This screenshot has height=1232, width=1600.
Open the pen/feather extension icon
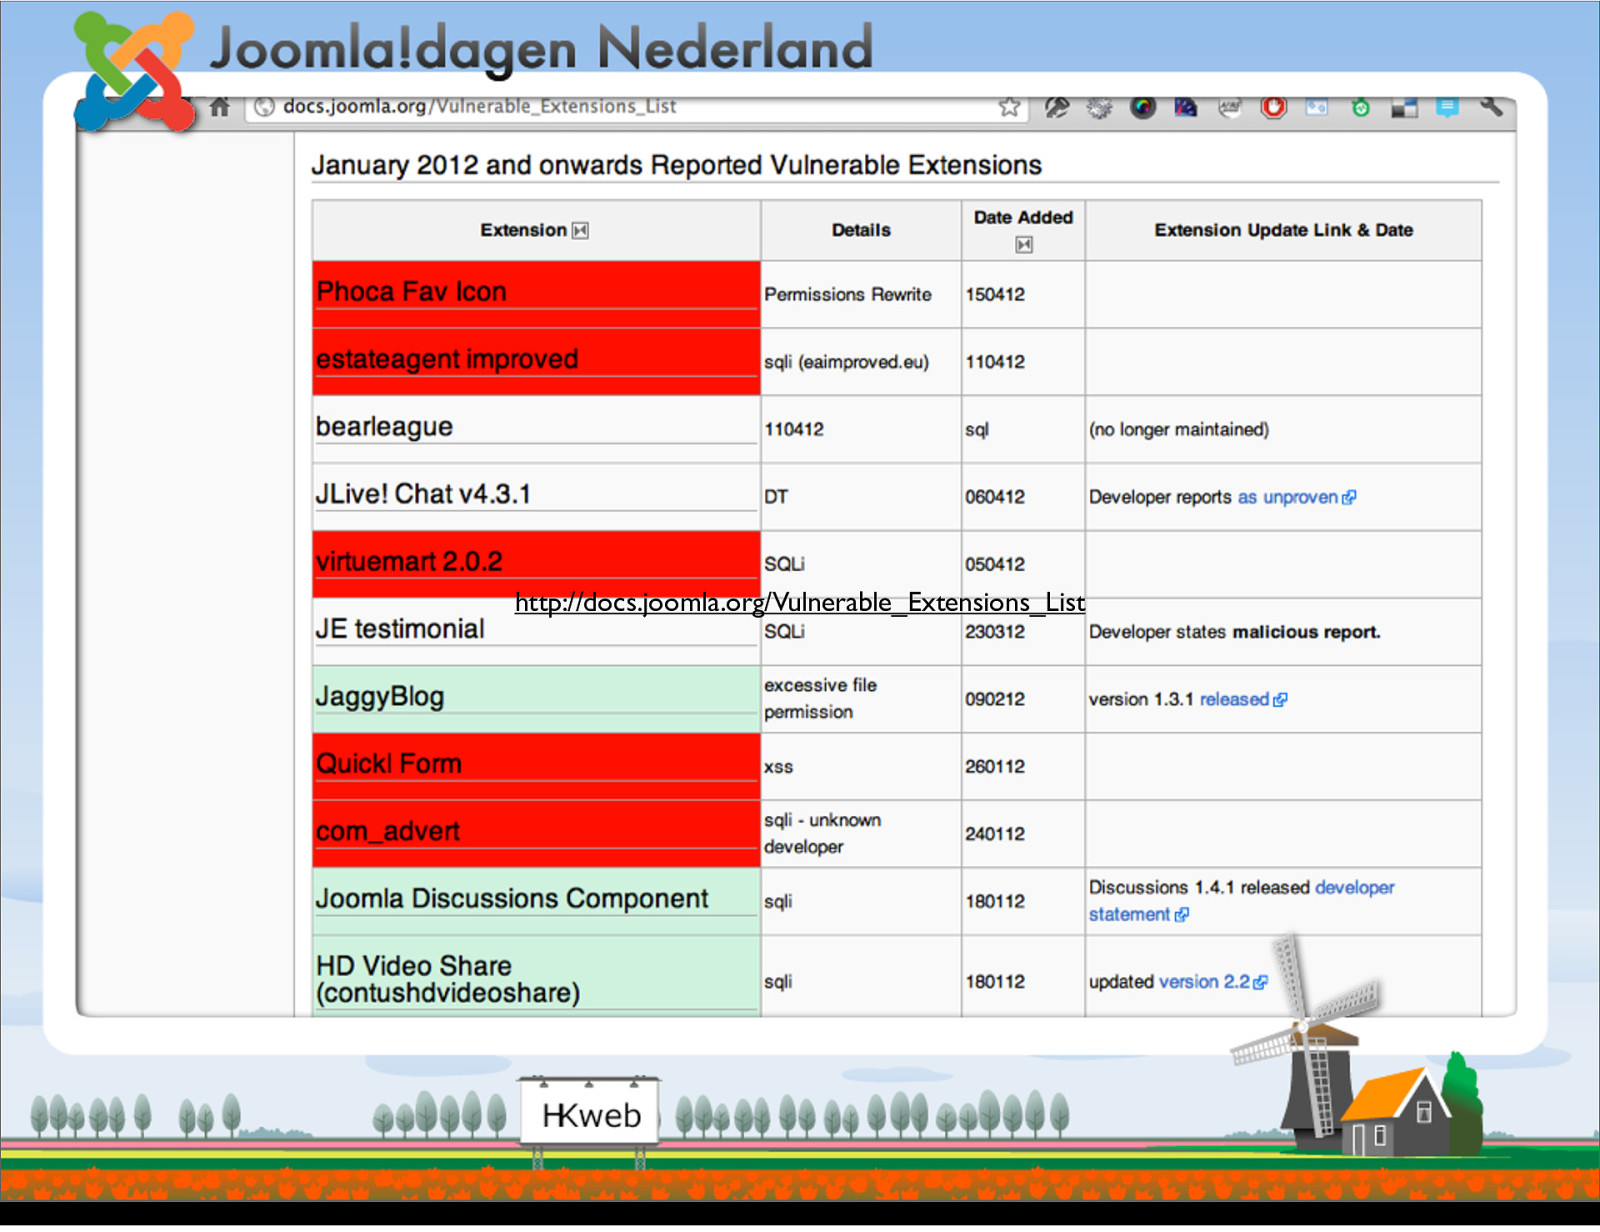1057,107
